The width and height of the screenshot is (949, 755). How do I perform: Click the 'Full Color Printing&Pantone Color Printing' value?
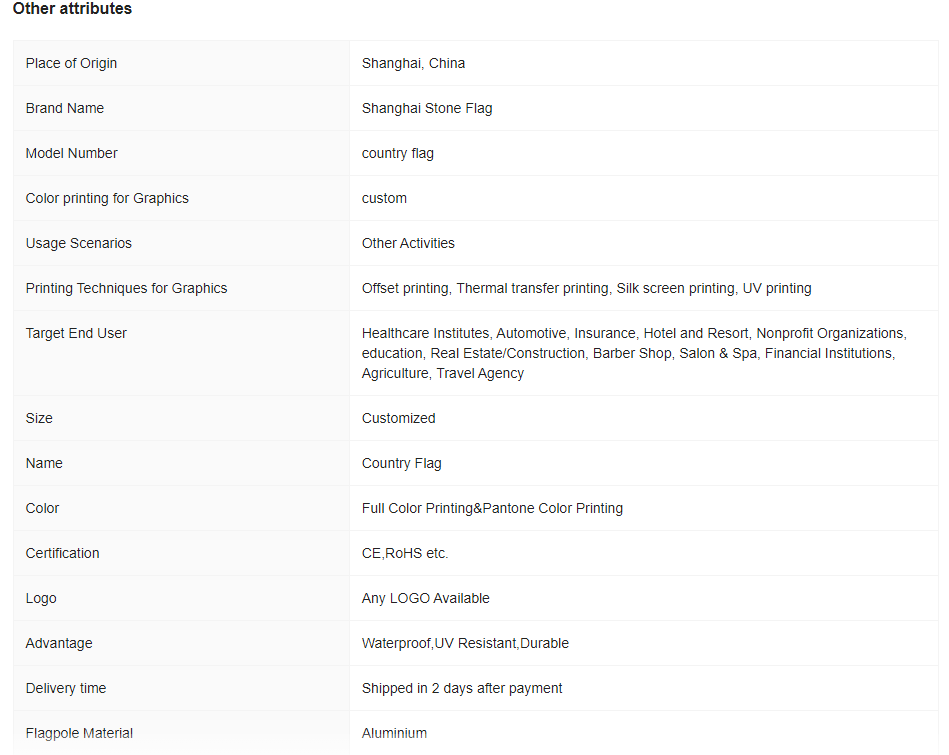[492, 508]
